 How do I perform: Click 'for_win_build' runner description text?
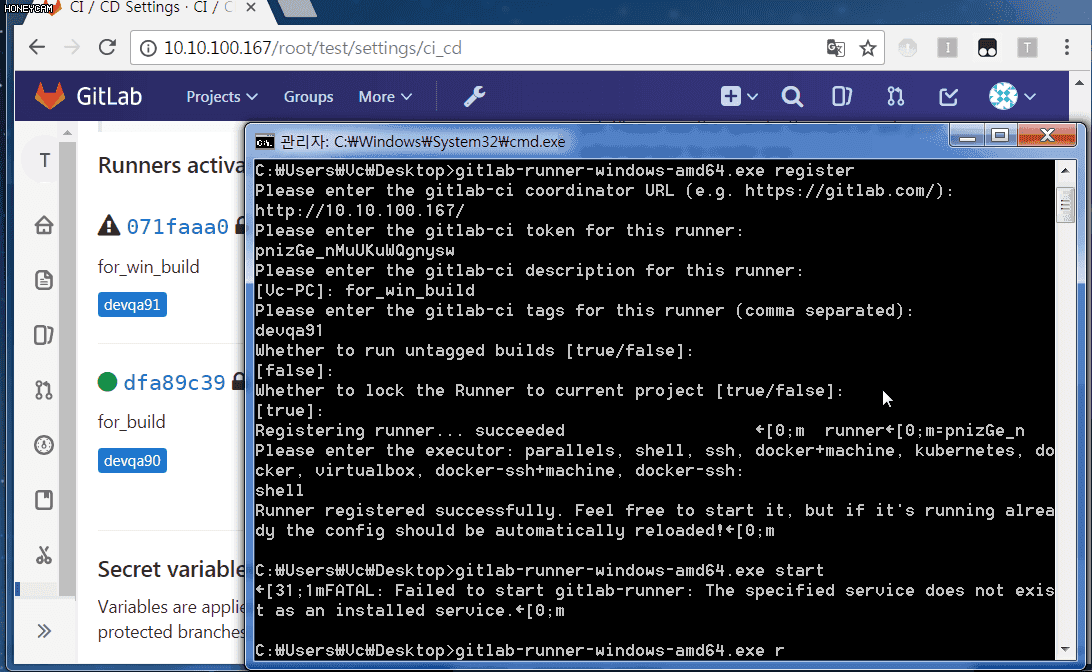tap(148, 267)
